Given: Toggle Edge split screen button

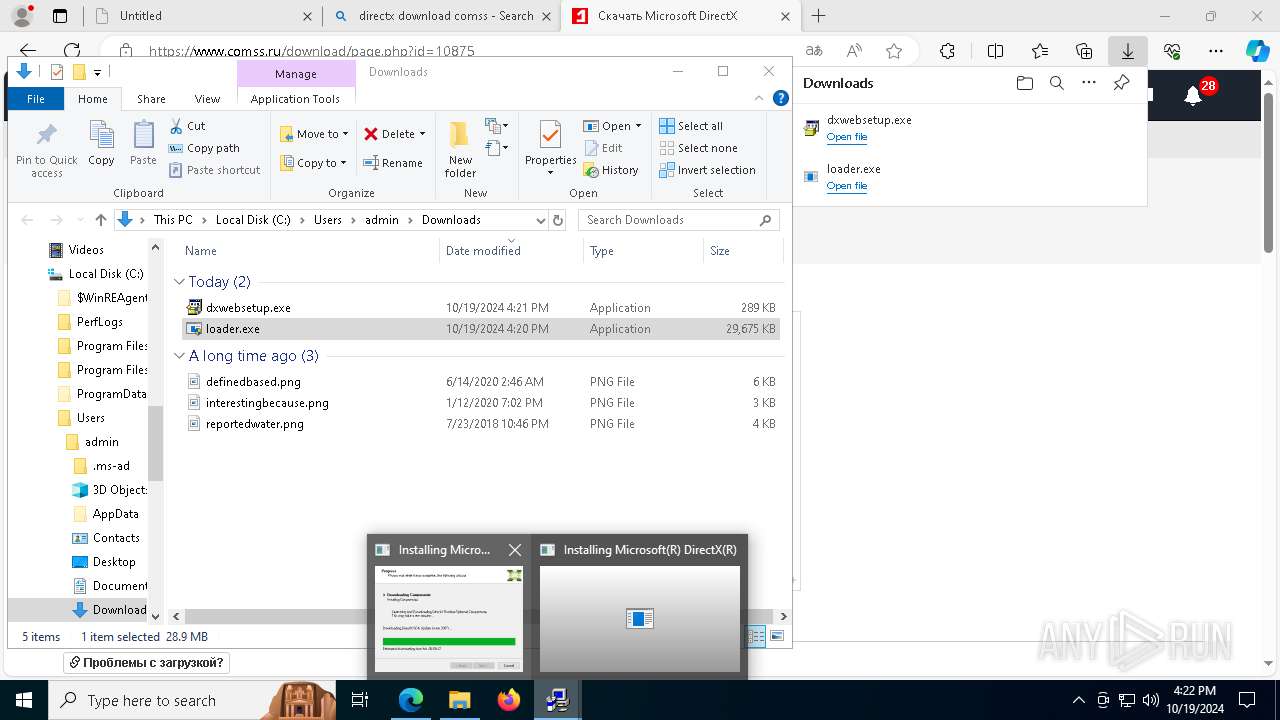Looking at the screenshot, I should [x=996, y=51].
